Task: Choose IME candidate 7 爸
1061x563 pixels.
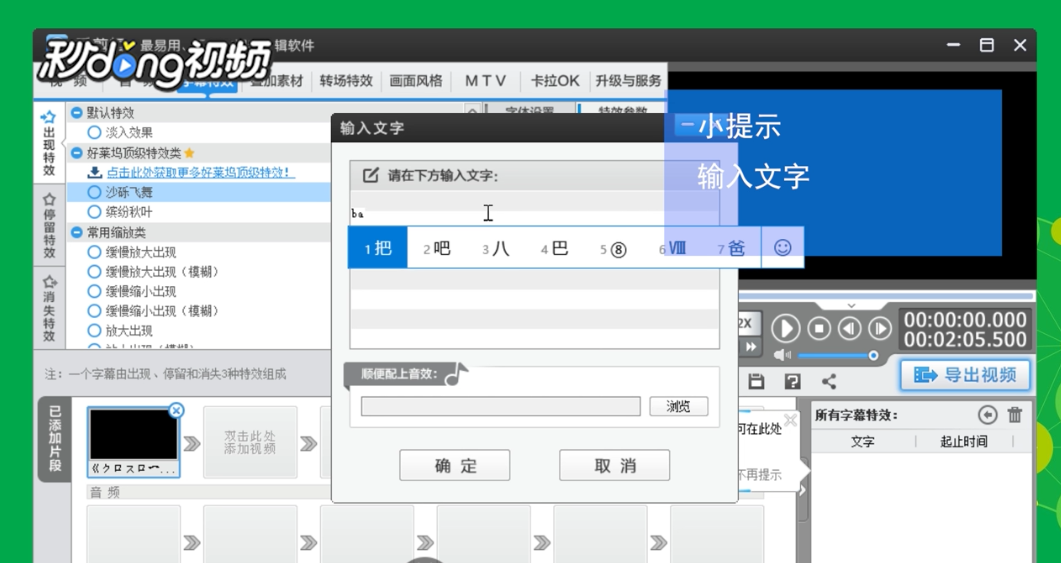Action: pyautogui.click(x=731, y=248)
